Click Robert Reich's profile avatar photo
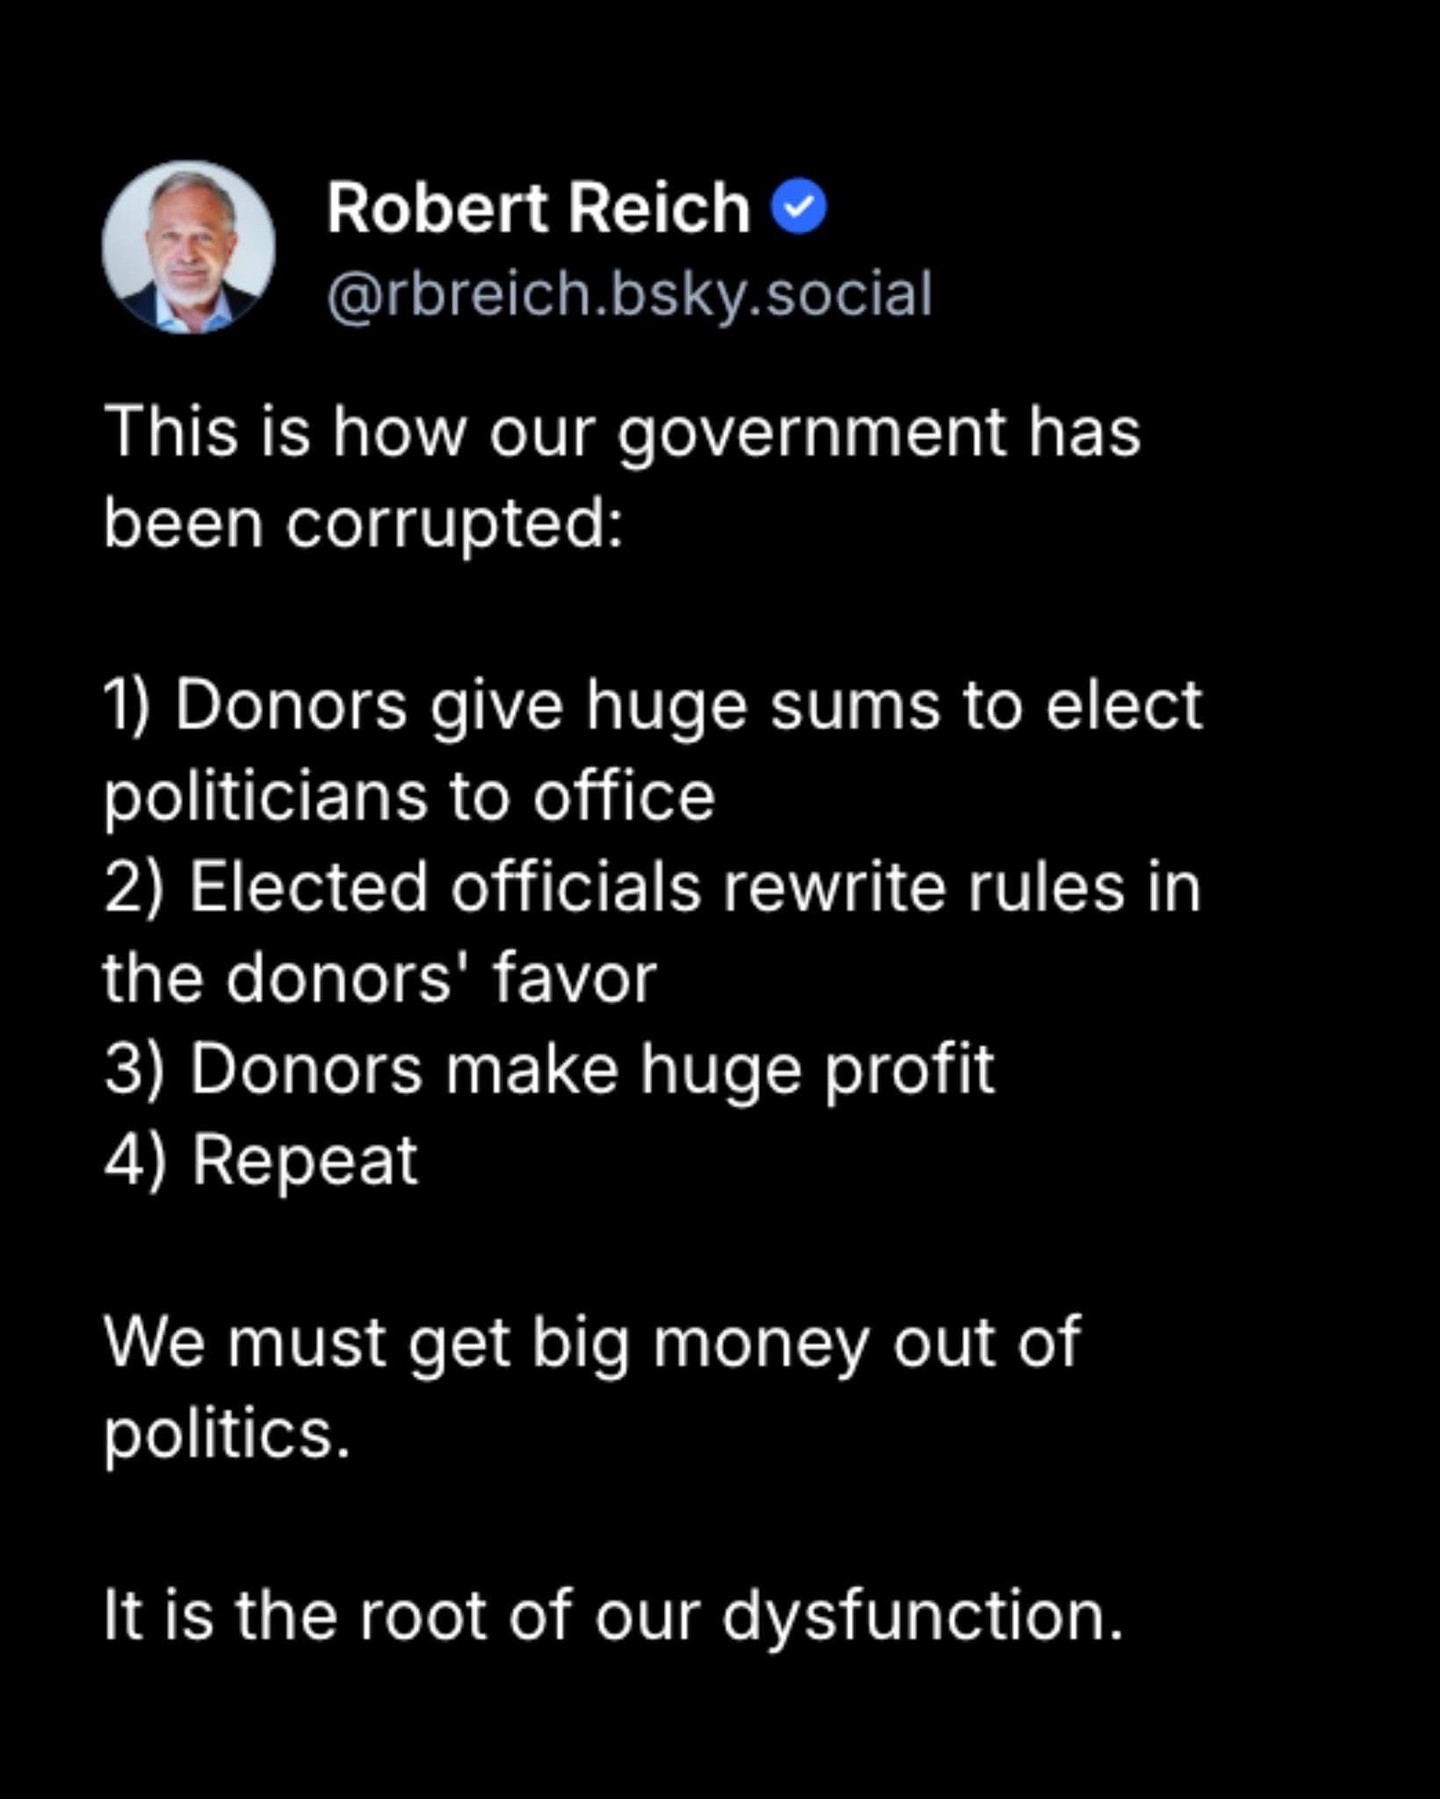This screenshot has width=1440, height=1799. pyautogui.click(x=188, y=247)
